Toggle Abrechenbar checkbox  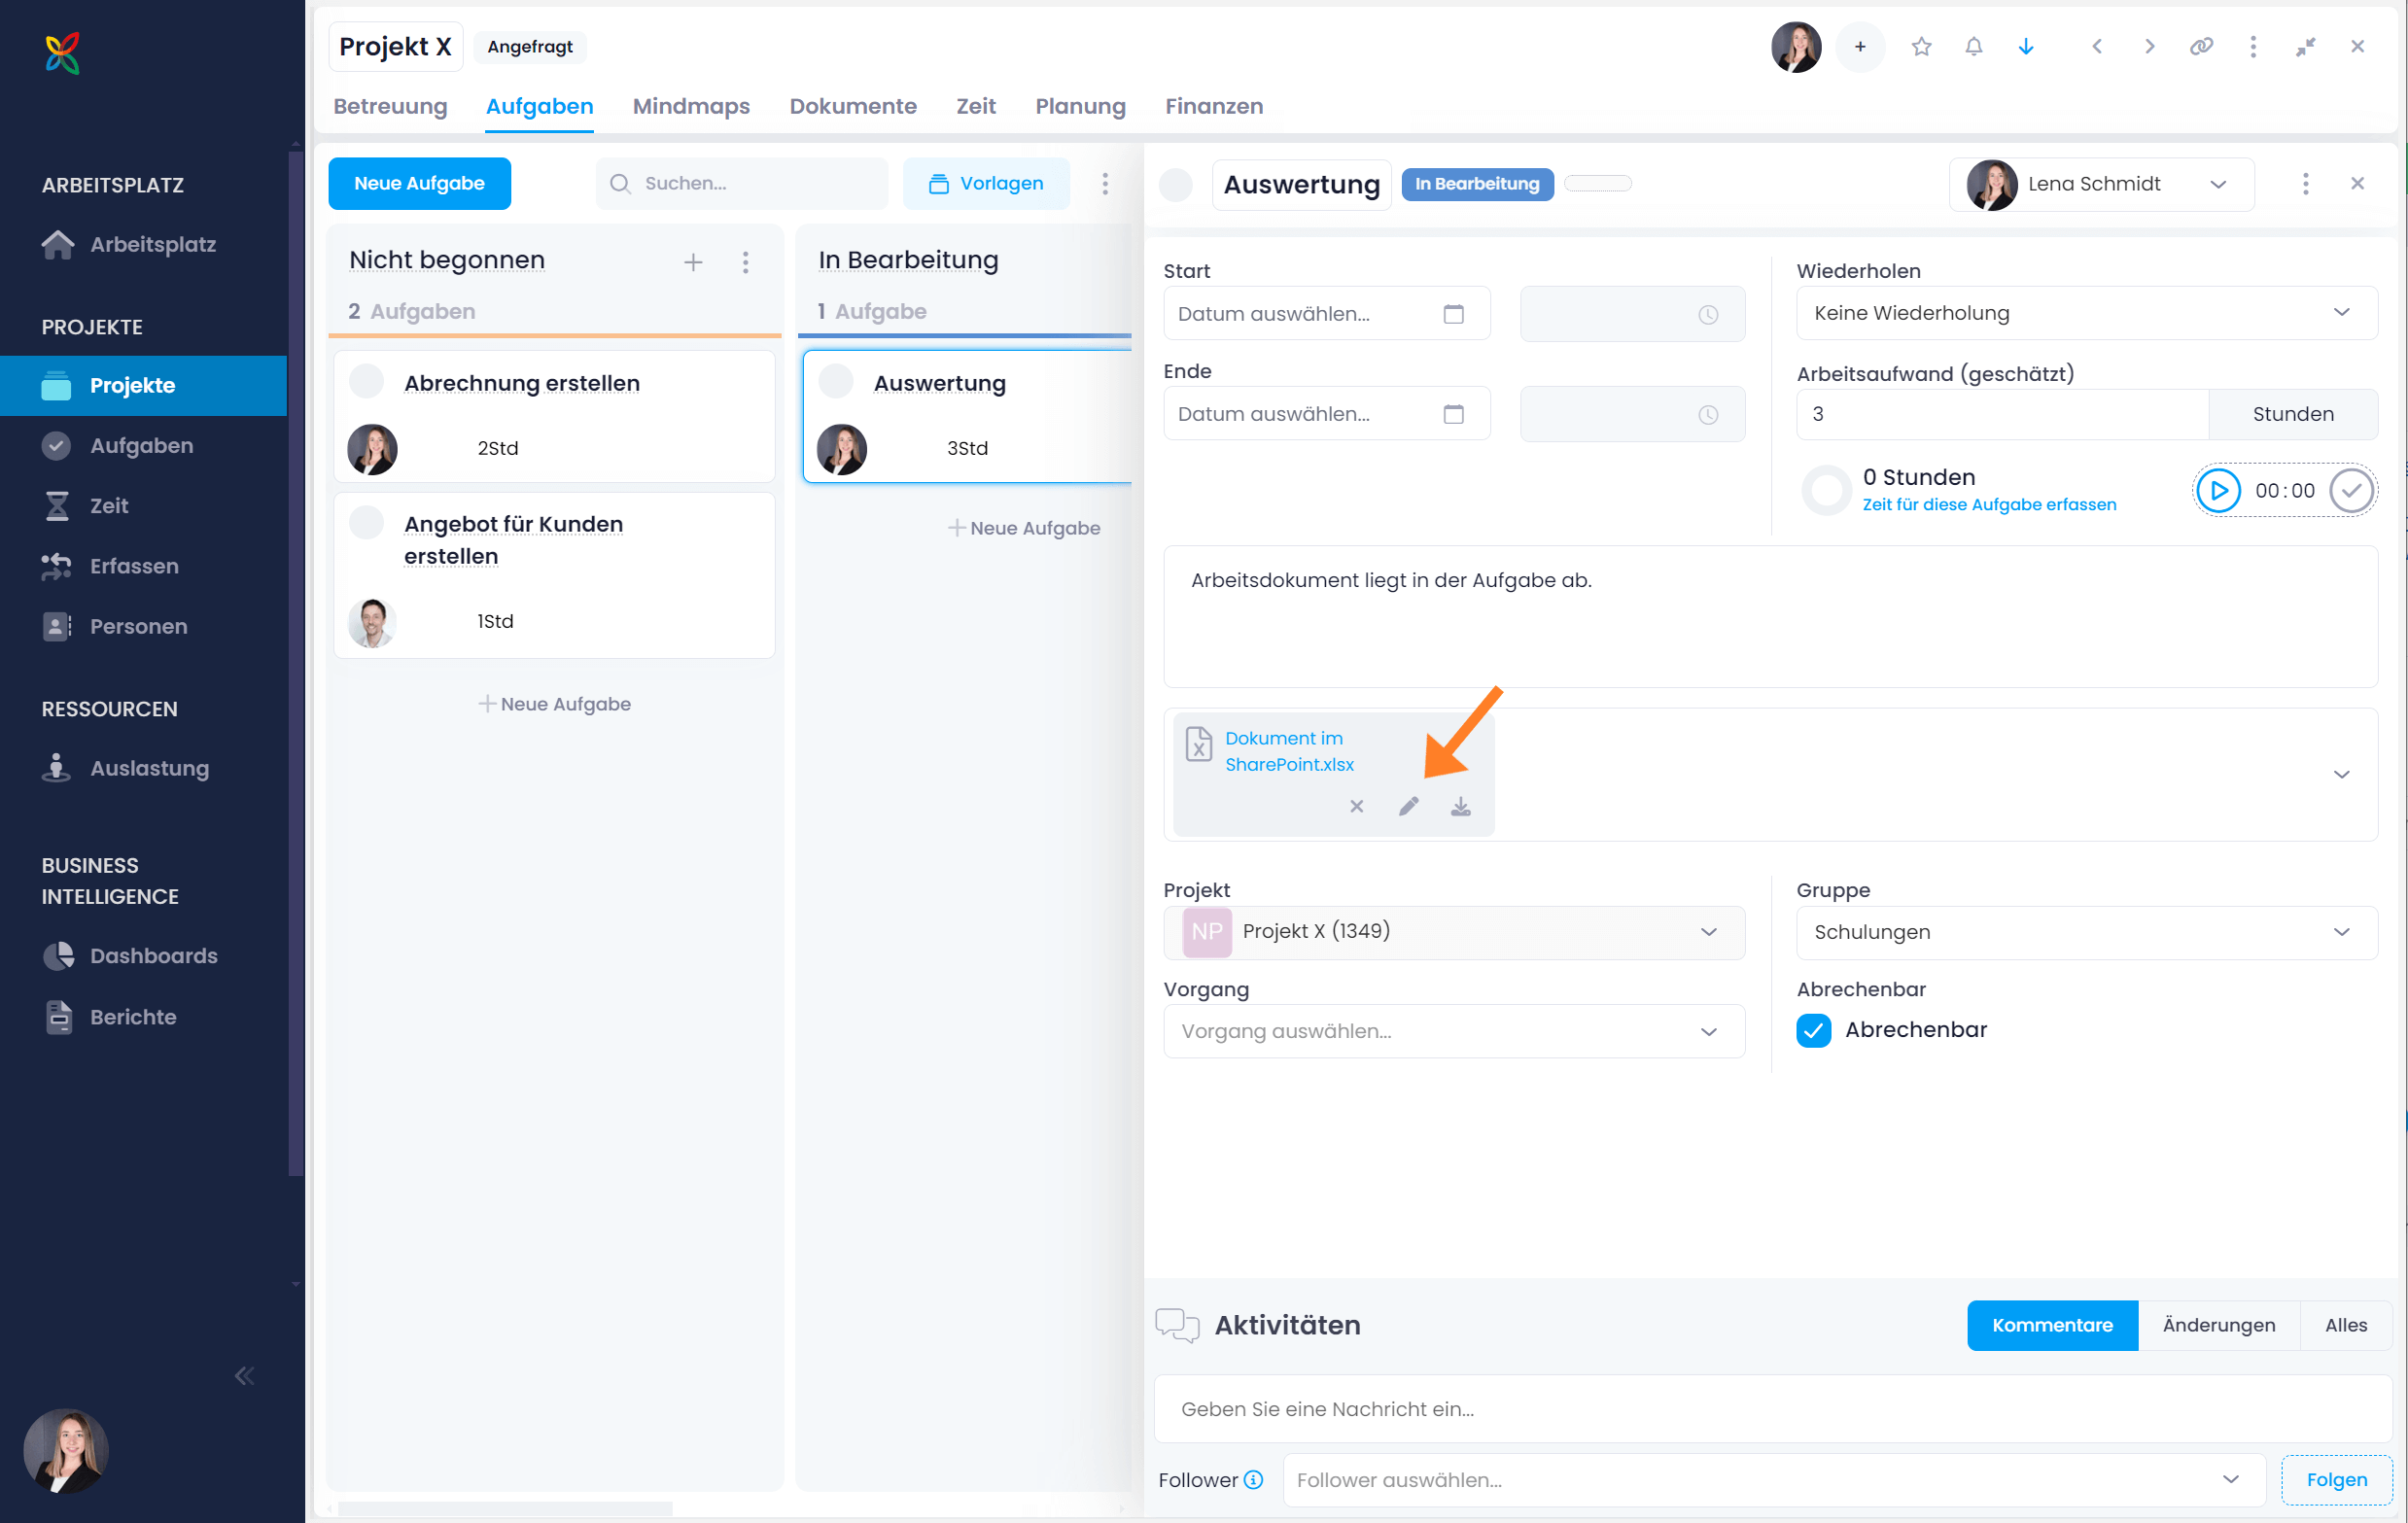[x=1813, y=1030]
